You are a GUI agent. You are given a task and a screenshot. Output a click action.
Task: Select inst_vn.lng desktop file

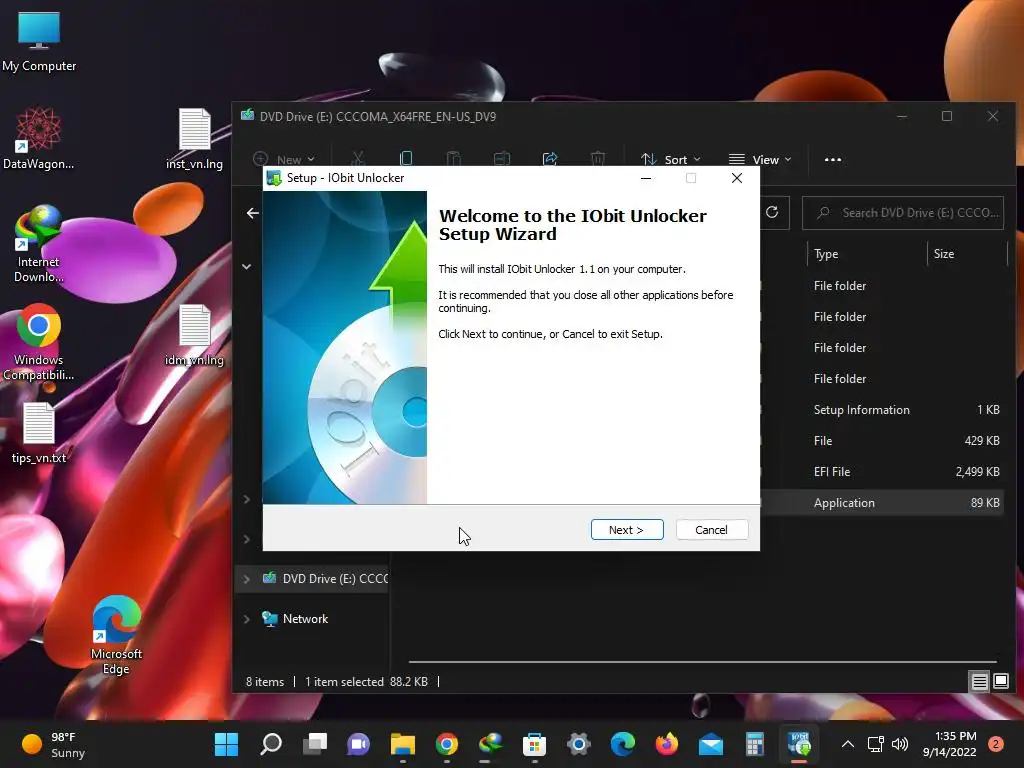(x=195, y=139)
